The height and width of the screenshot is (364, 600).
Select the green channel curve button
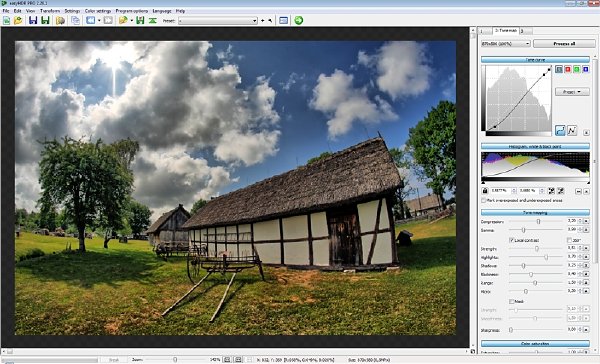pyautogui.click(x=577, y=69)
